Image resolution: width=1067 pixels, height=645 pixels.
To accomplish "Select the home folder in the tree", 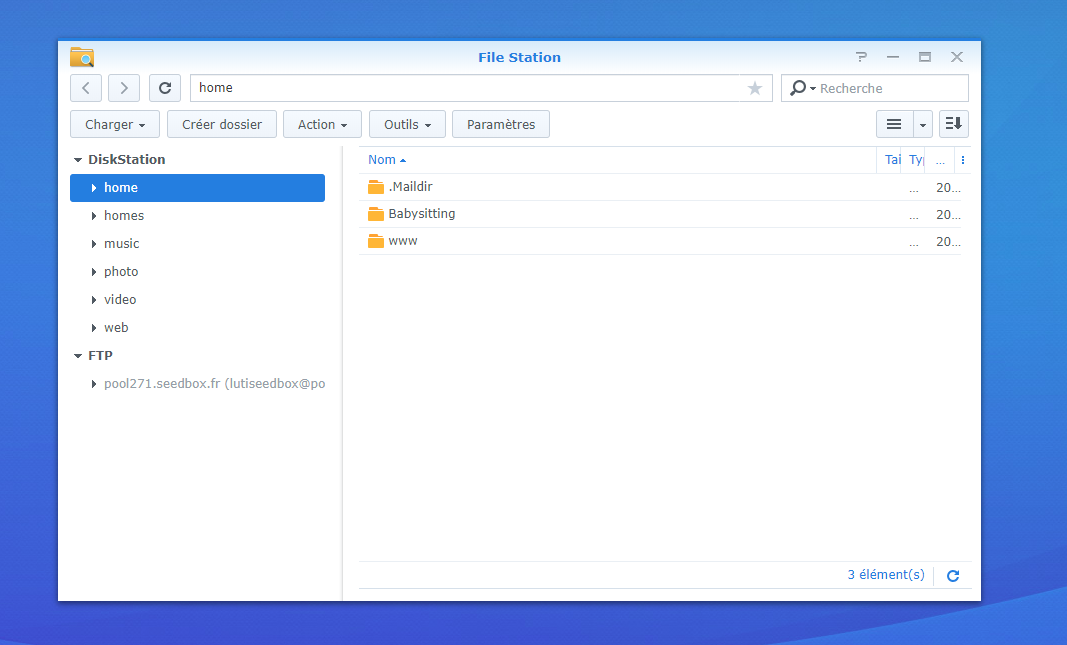I will click(x=197, y=188).
